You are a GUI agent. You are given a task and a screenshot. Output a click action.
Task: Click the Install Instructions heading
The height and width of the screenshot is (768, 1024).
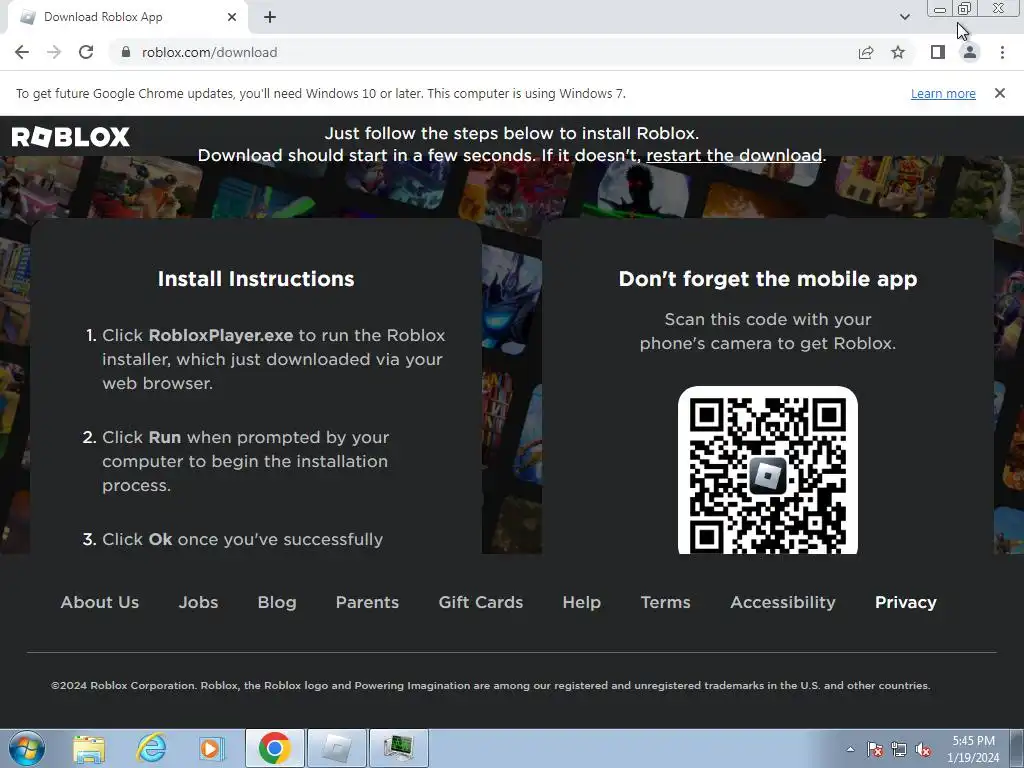[256, 279]
